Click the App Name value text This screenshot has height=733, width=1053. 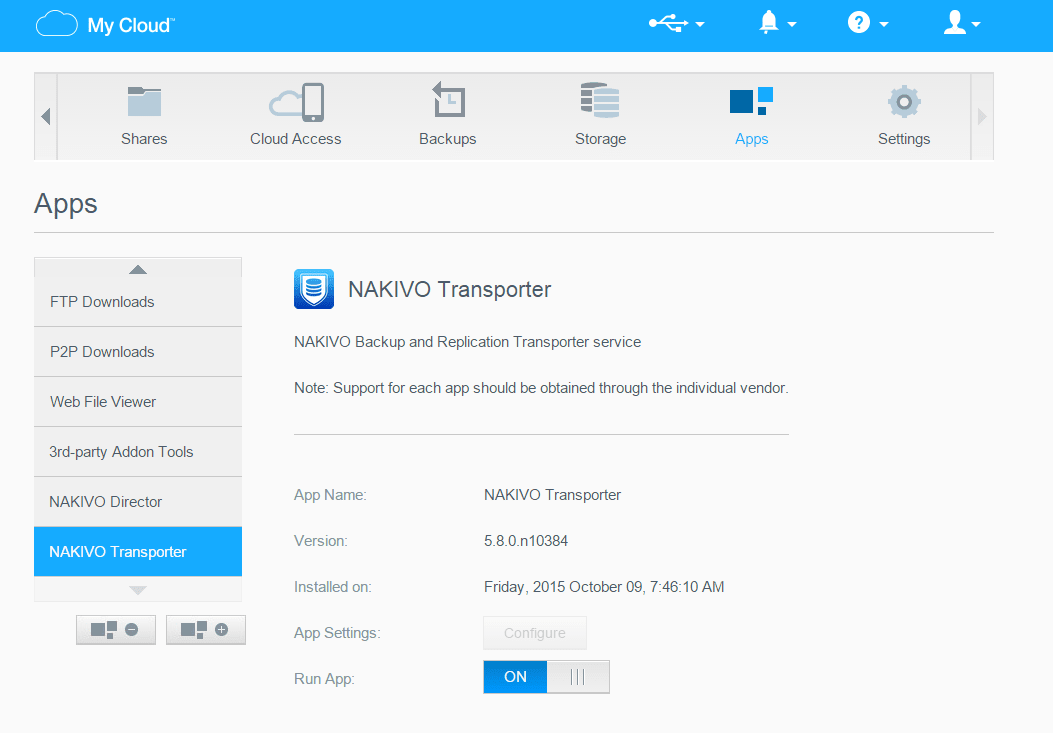tap(552, 495)
